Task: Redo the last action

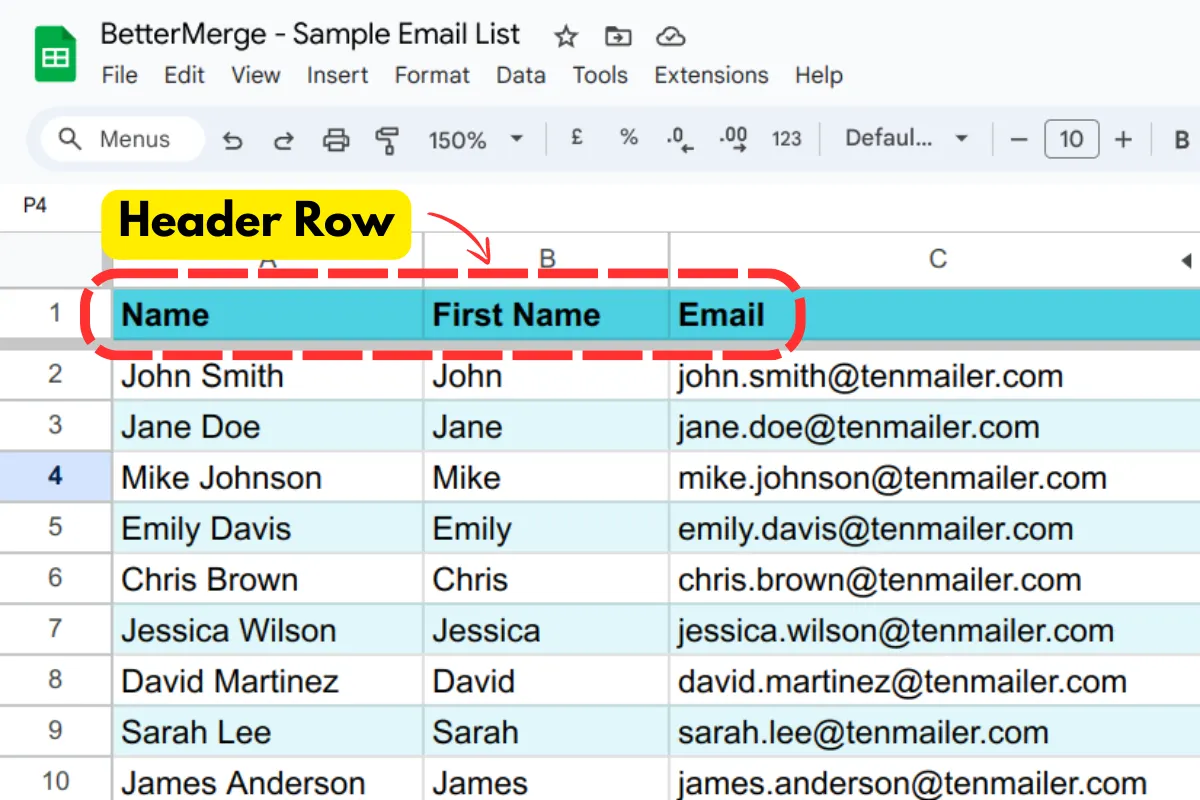Action: click(x=284, y=140)
